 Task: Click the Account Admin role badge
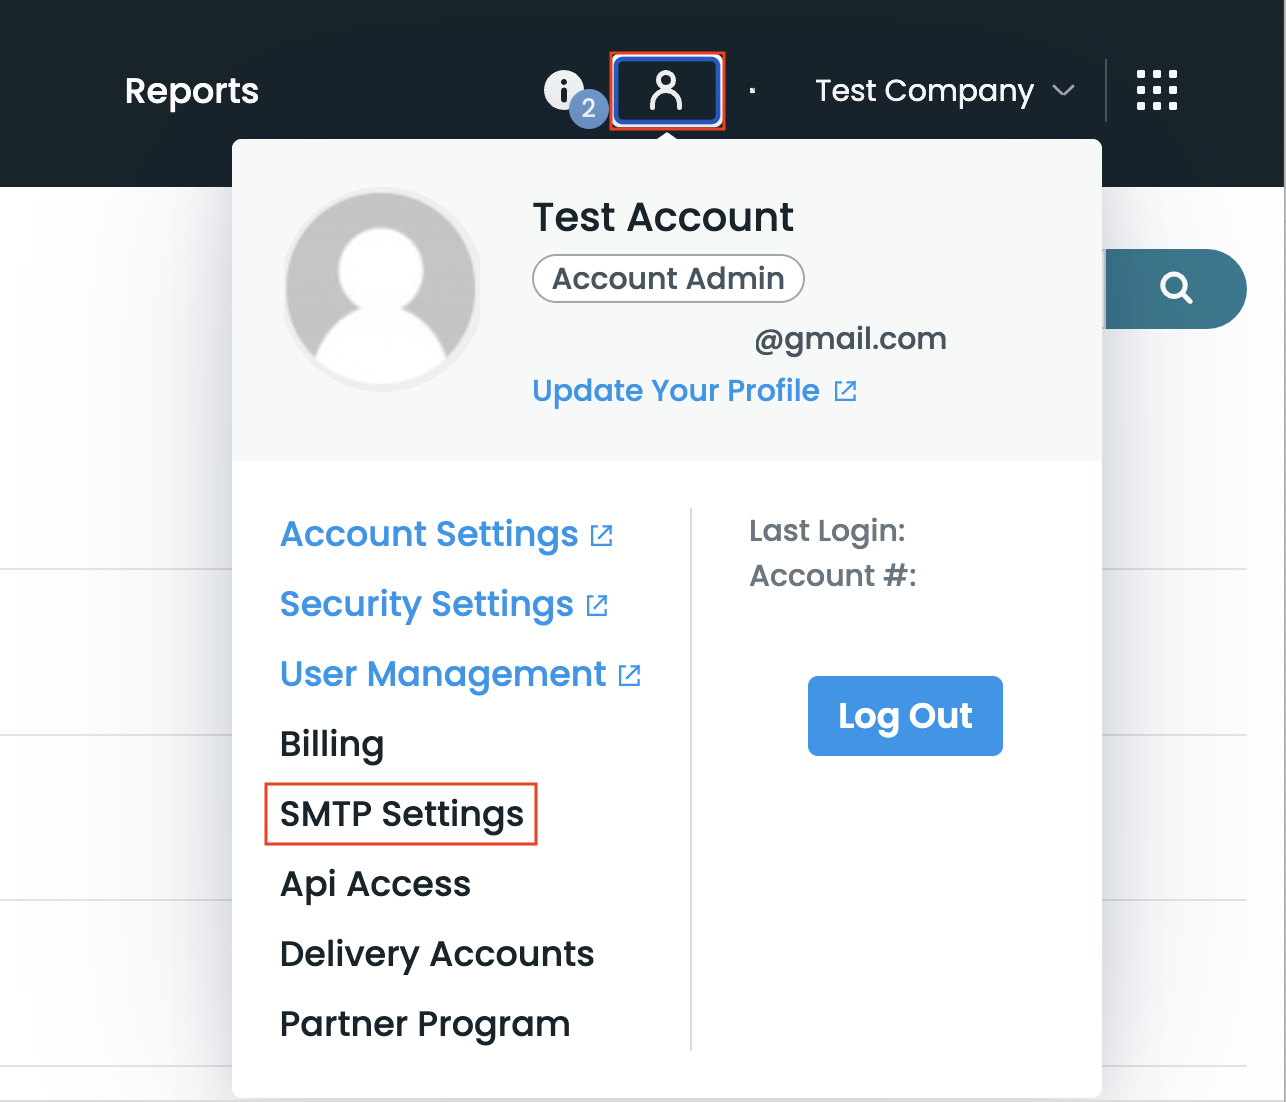[668, 278]
